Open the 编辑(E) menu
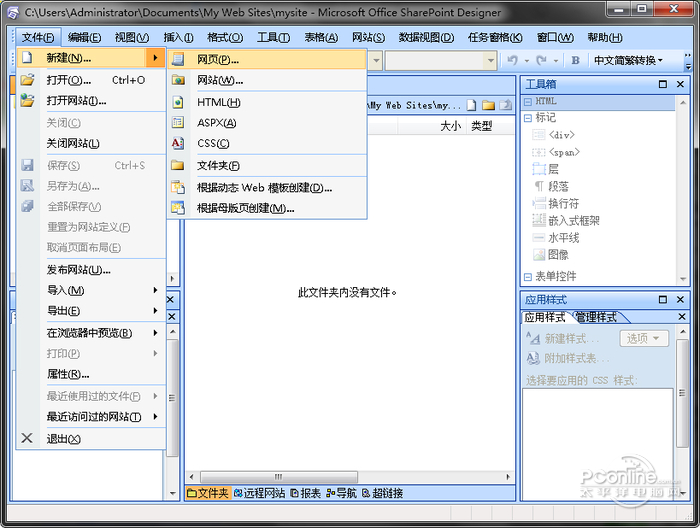Image resolution: width=700 pixels, height=528 pixels. tap(84, 37)
